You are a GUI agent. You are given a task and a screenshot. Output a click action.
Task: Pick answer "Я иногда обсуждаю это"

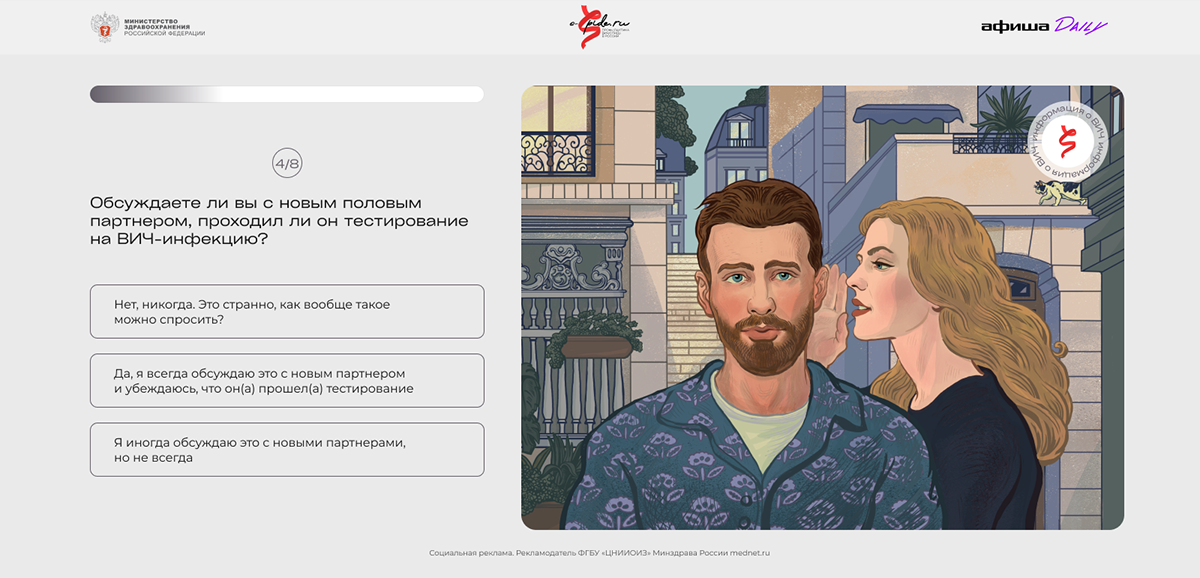[x=287, y=449]
